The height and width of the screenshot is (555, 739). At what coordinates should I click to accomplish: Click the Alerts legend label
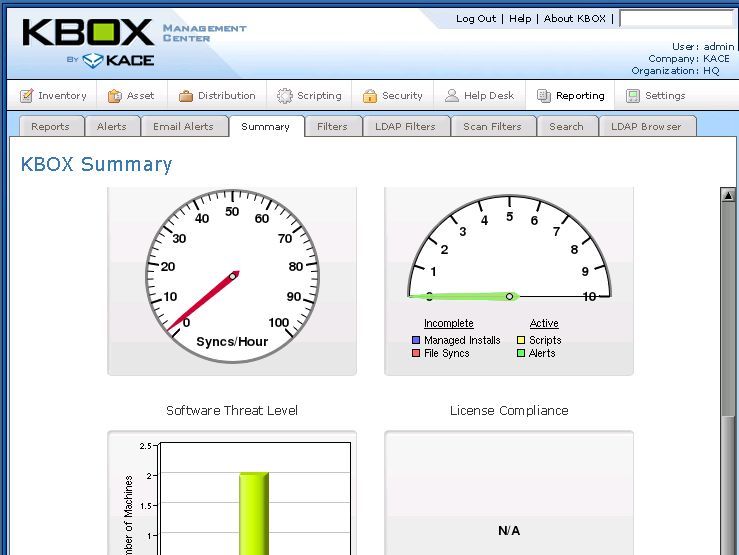(x=542, y=353)
